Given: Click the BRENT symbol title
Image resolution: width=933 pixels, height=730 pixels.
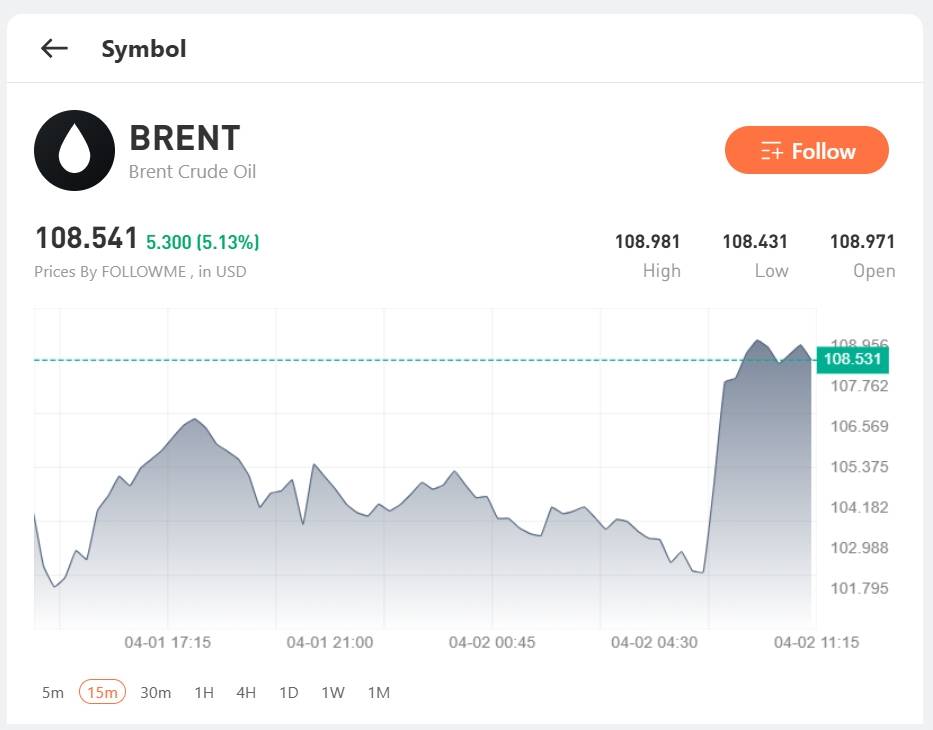Looking at the screenshot, I should click(x=185, y=138).
